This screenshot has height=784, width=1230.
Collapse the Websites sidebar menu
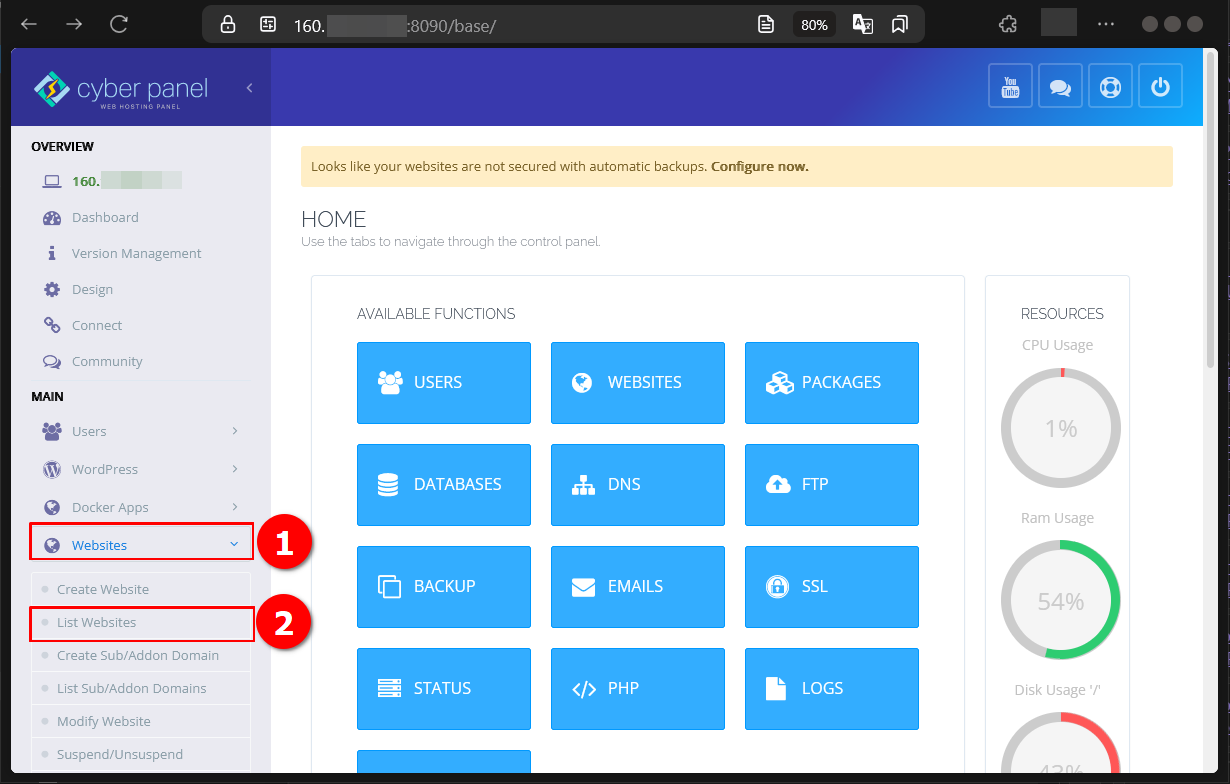coord(140,545)
